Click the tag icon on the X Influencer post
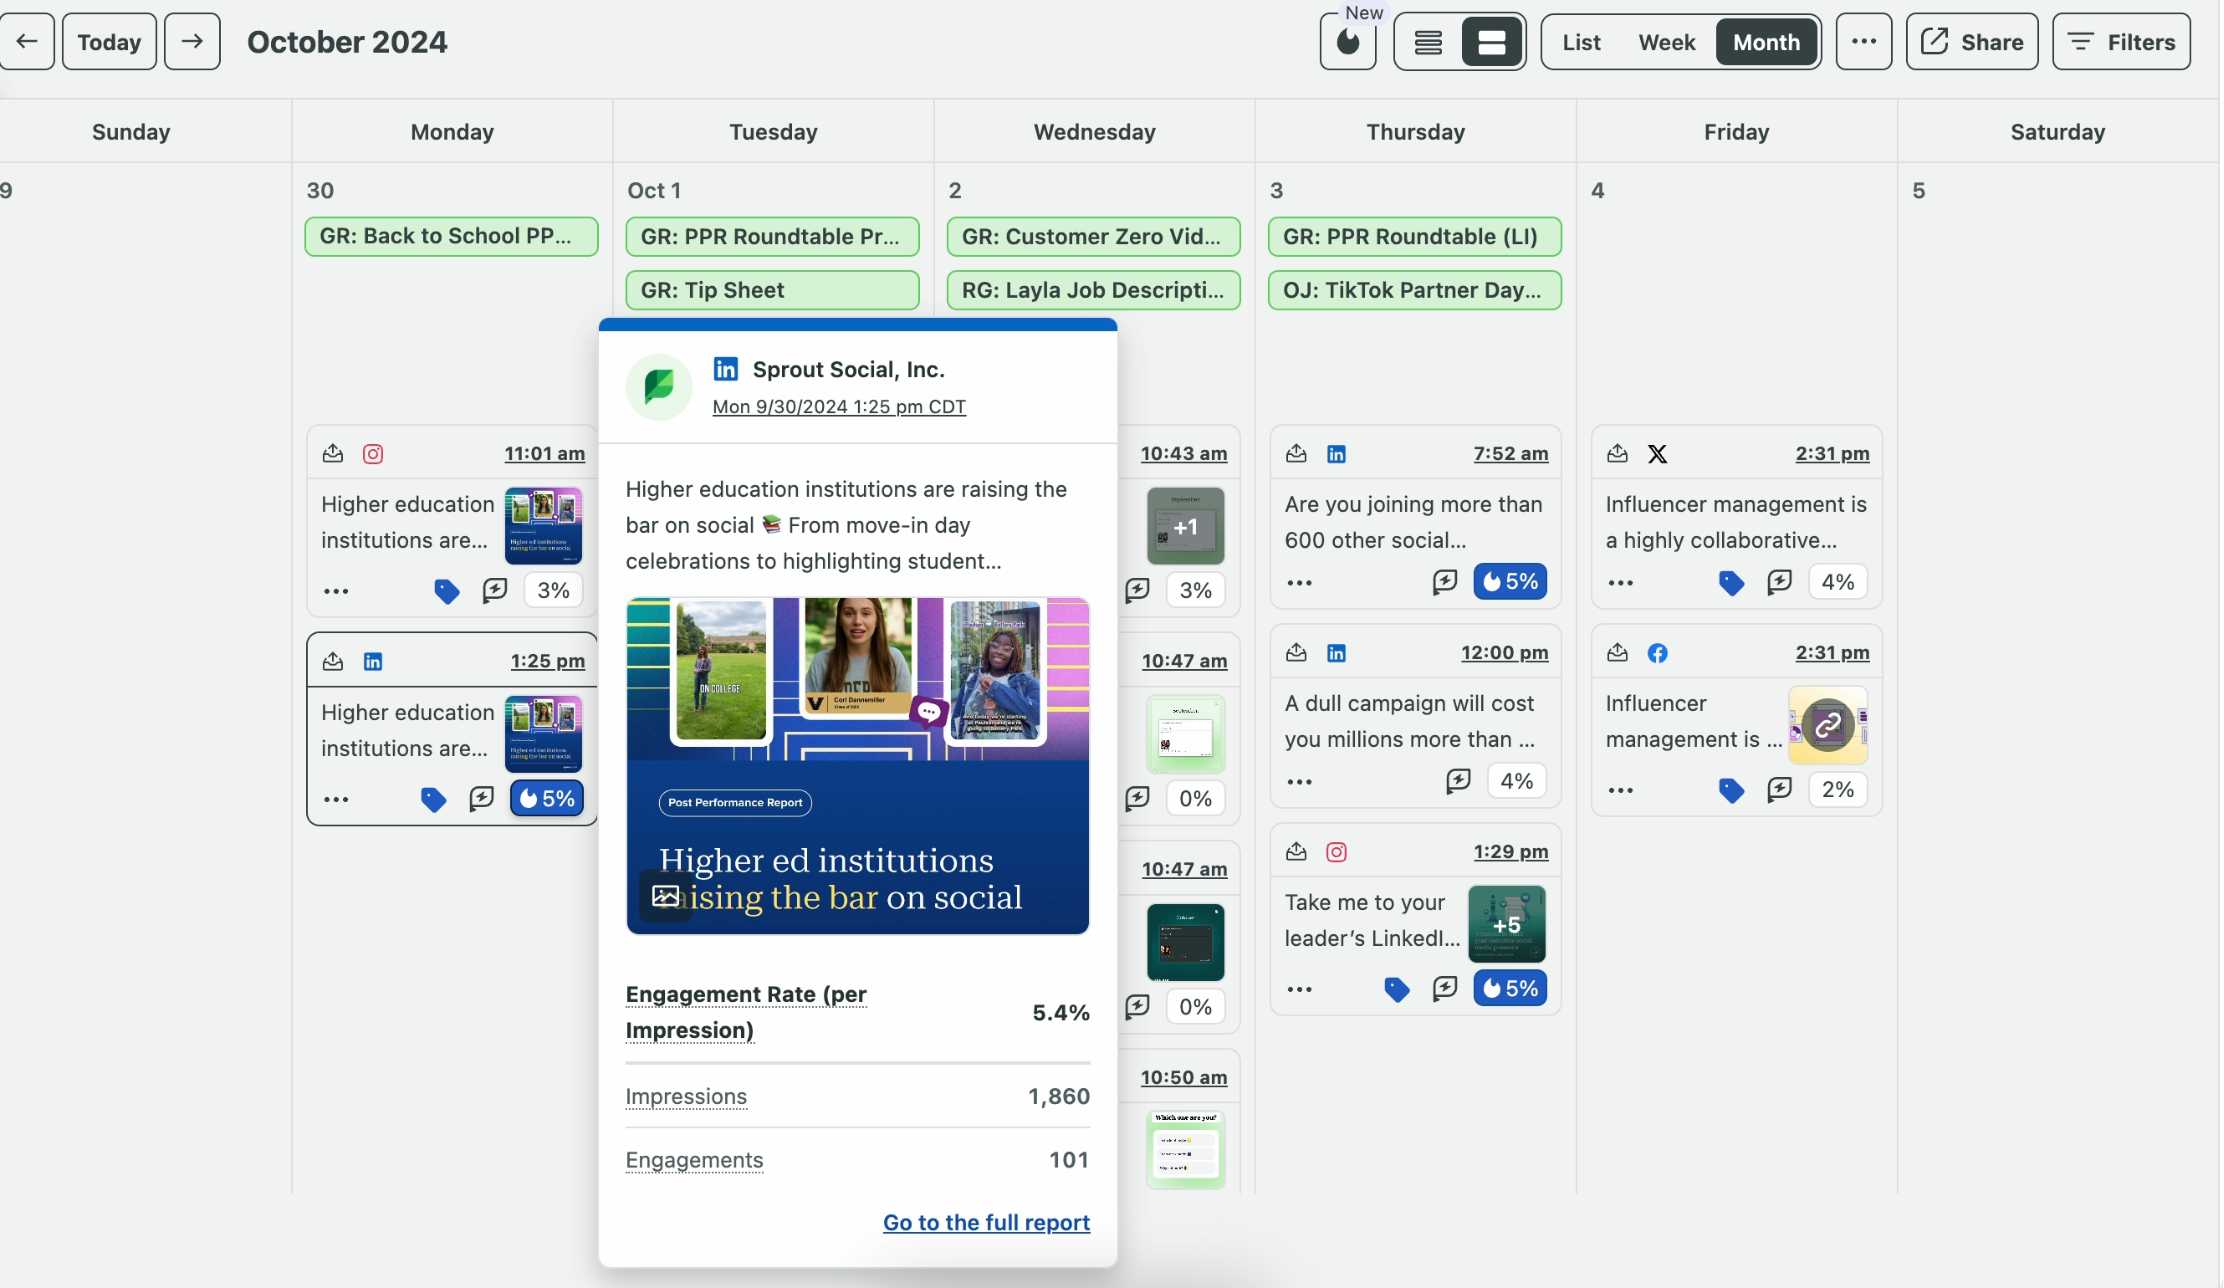The height and width of the screenshot is (1288, 2224). 1731,583
